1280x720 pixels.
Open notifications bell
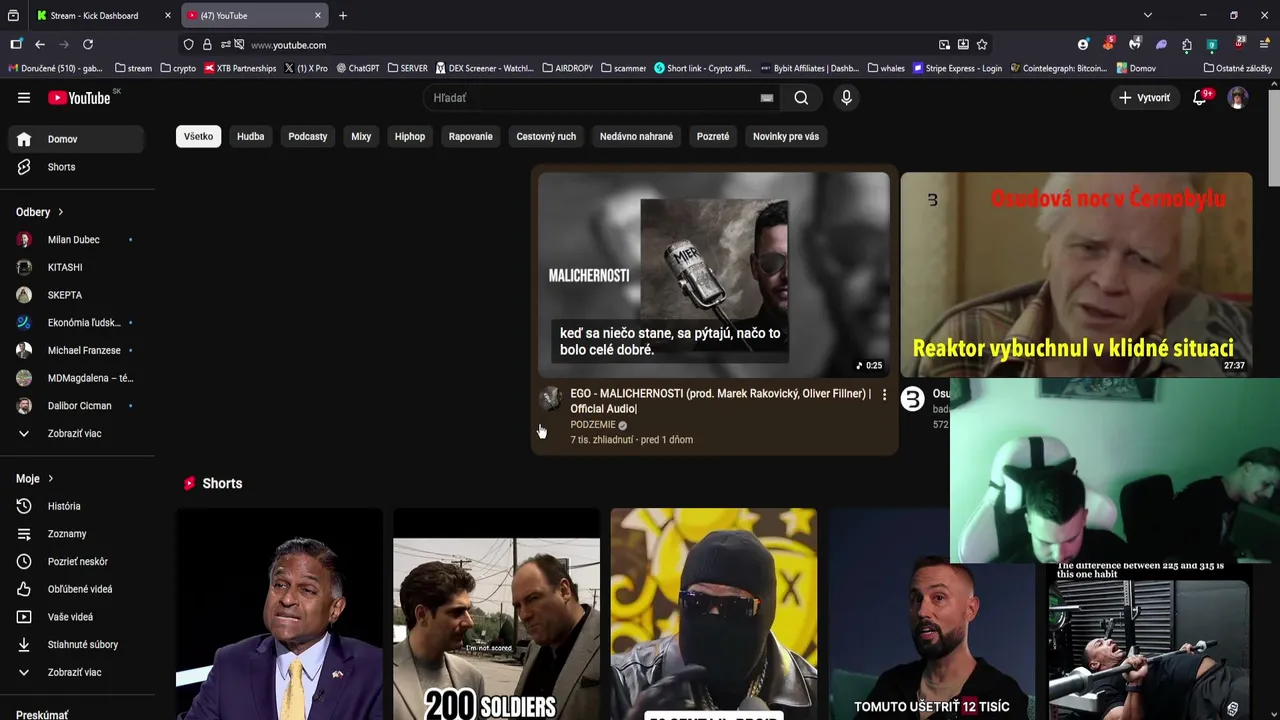point(1200,98)
